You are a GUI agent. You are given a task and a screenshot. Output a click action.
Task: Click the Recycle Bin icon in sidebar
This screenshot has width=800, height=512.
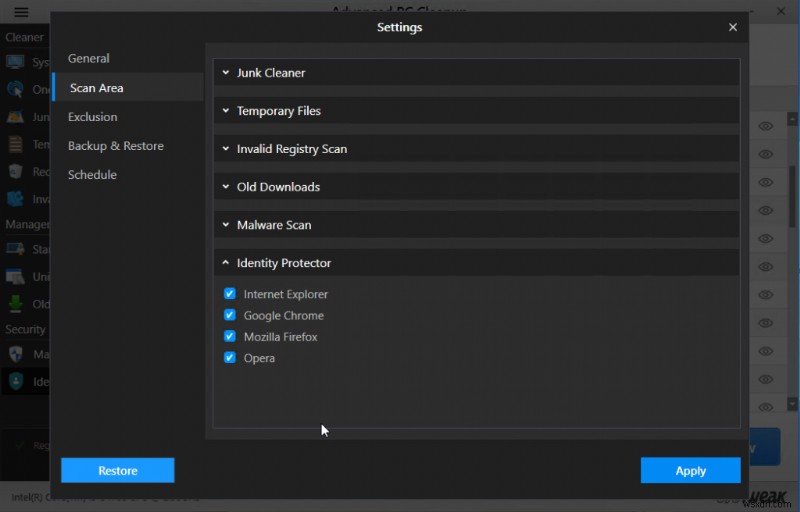click(x=15, y=171)
